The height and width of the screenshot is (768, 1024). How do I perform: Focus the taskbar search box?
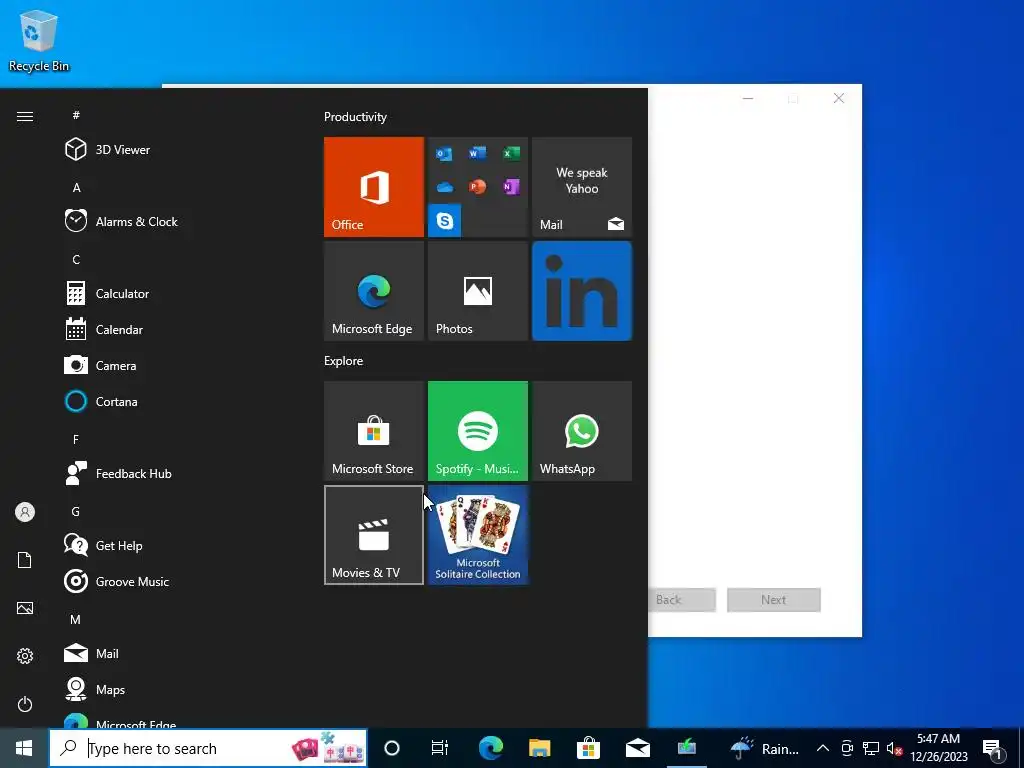(208, 748)
